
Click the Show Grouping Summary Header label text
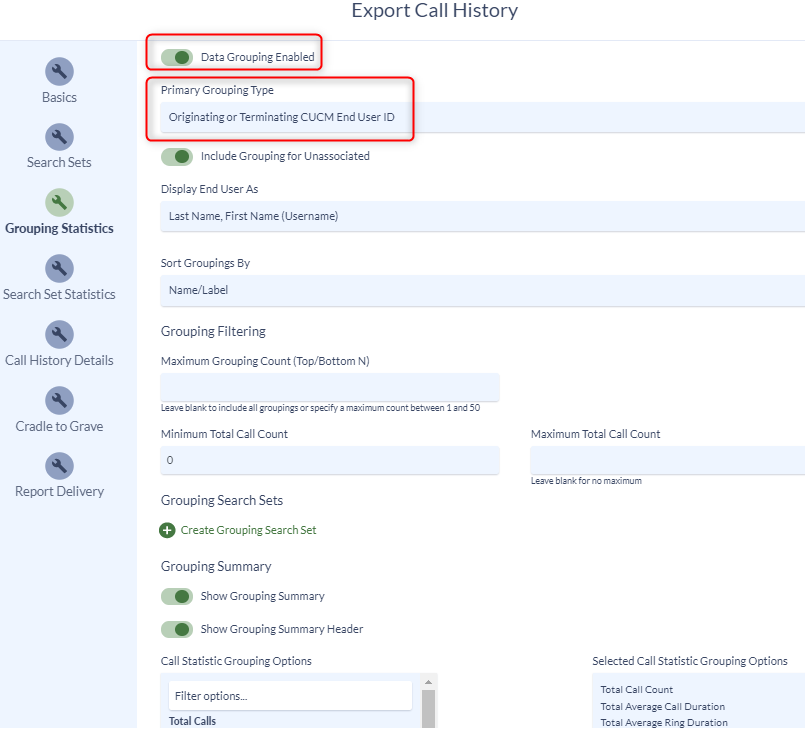(x=282, y=629)
